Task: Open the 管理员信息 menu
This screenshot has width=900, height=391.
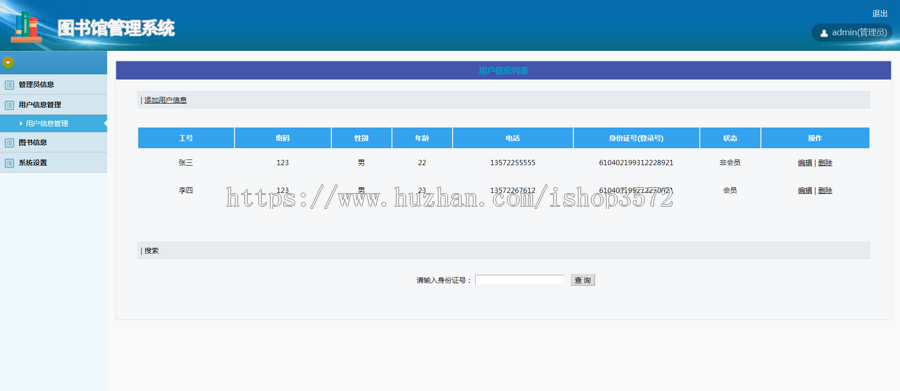Action: pyautogui.click(x=53, y=84)
